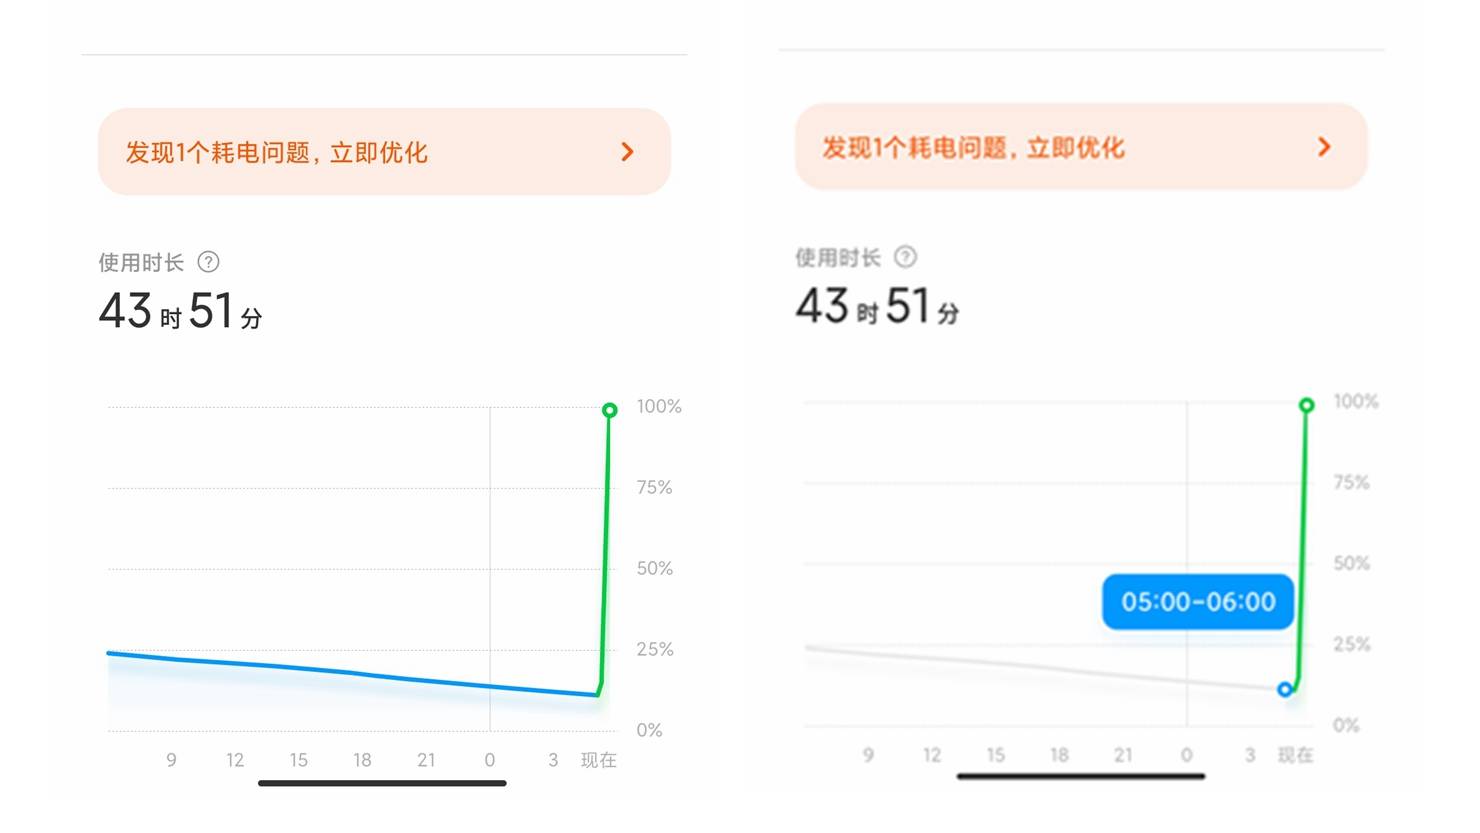Click the 现在 axis label on left chart
Screen dimensions: 1480x833
tap(598, 760)
